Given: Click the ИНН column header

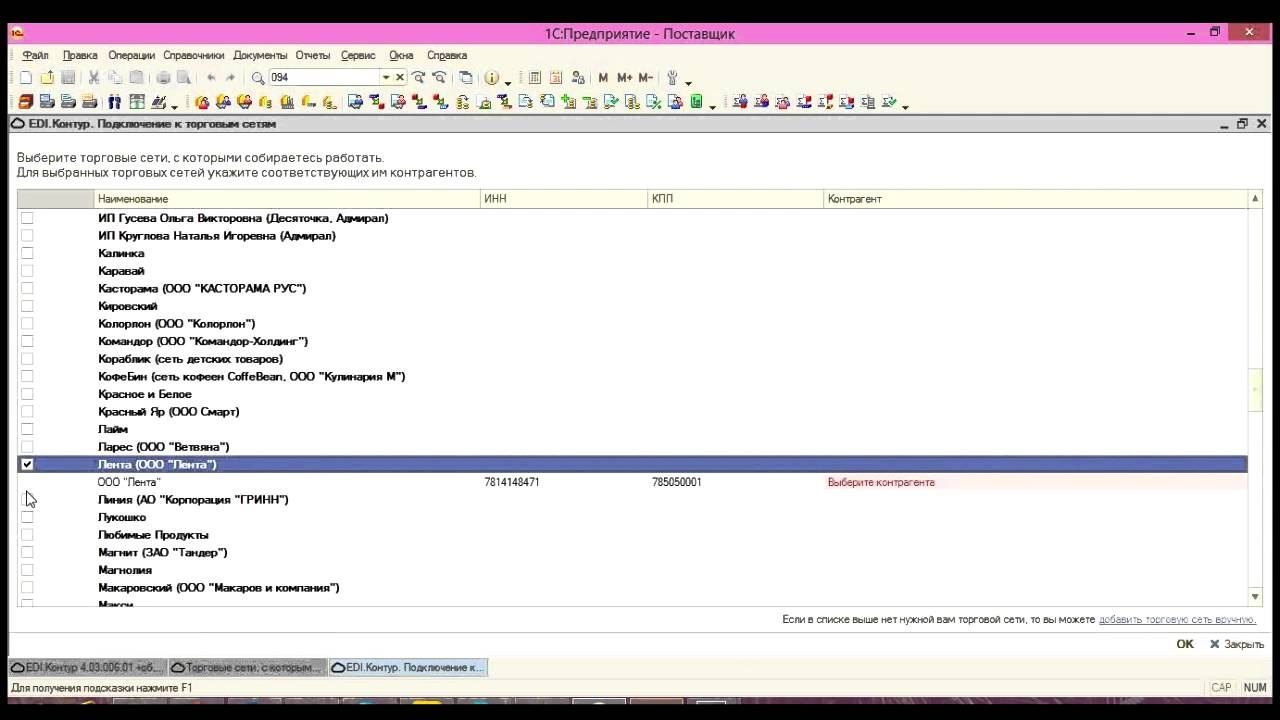Looking at the screenshot, I should click(564, 199).
